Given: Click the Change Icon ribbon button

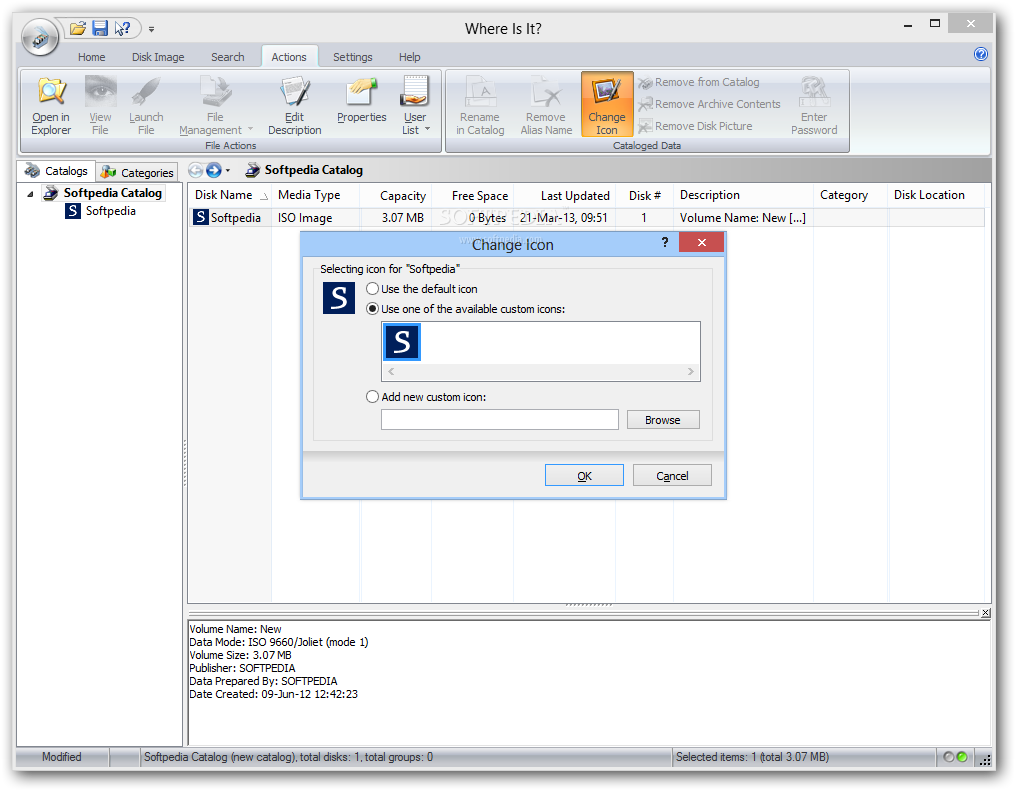Looking at the screenshot, I should pyautogui.click(x=607, y=104).
